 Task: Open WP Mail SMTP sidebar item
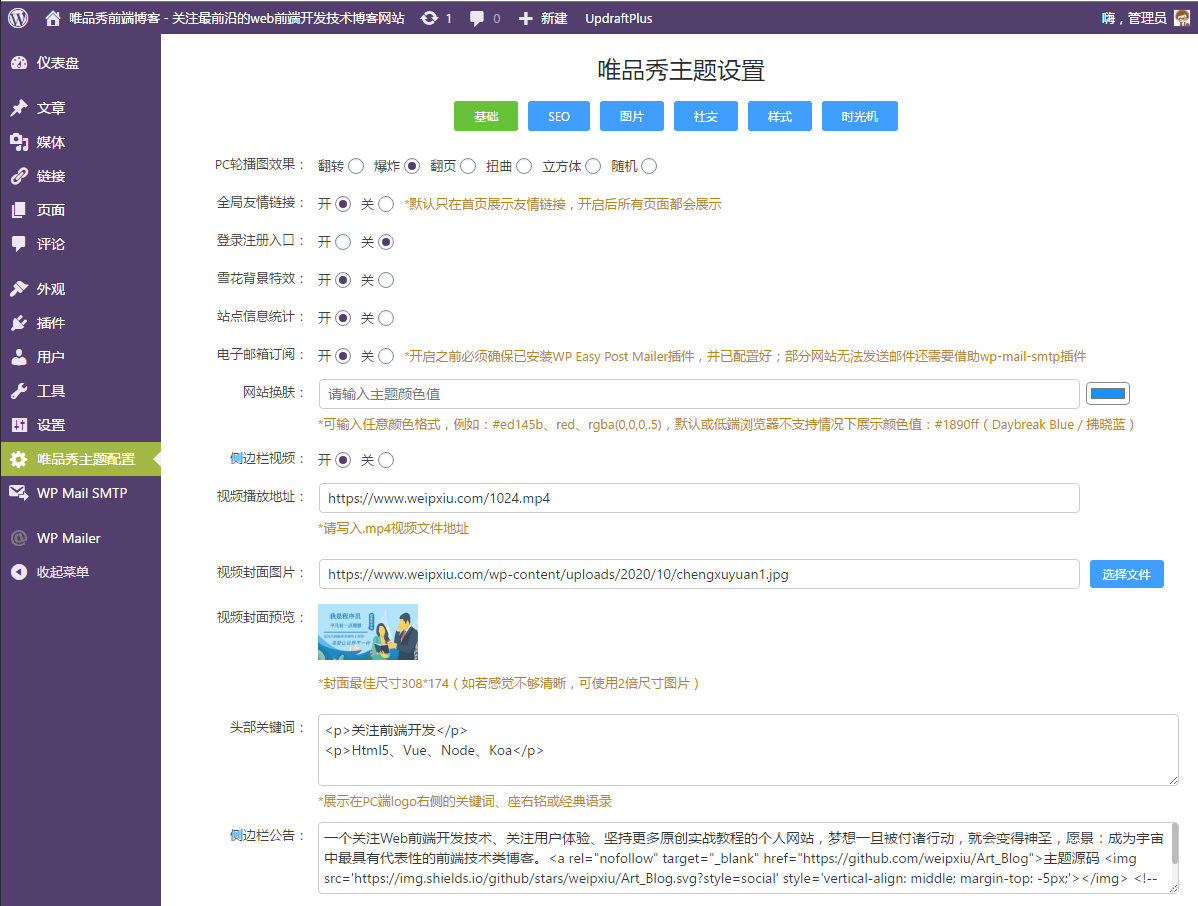[81, 493]
